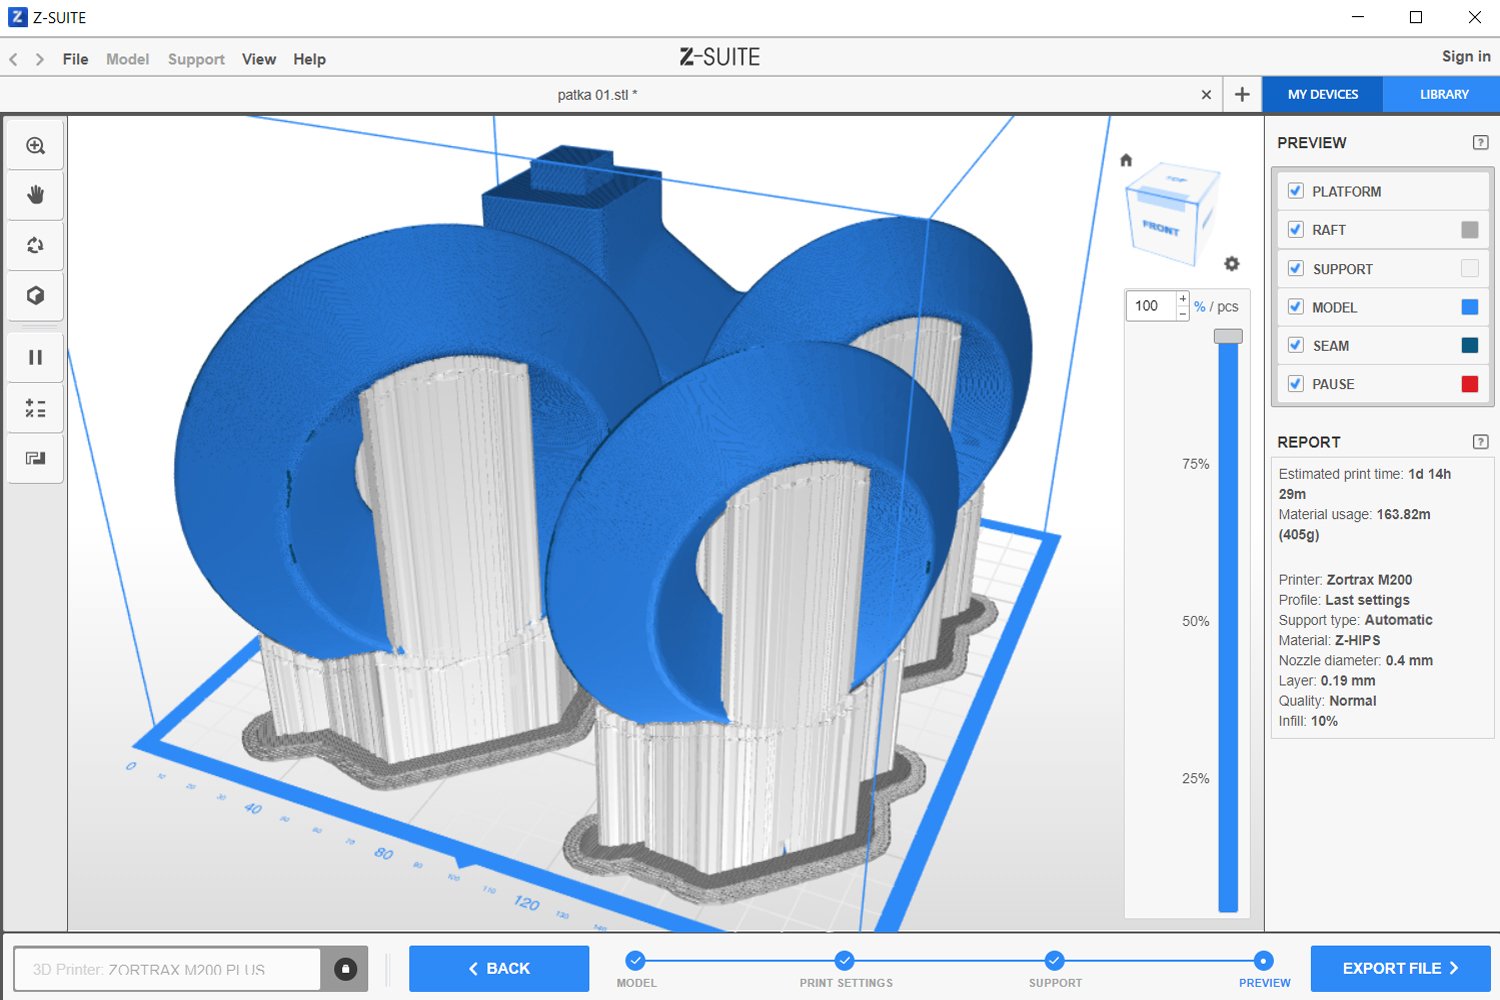Select the rotate view tool

(35, 245)
